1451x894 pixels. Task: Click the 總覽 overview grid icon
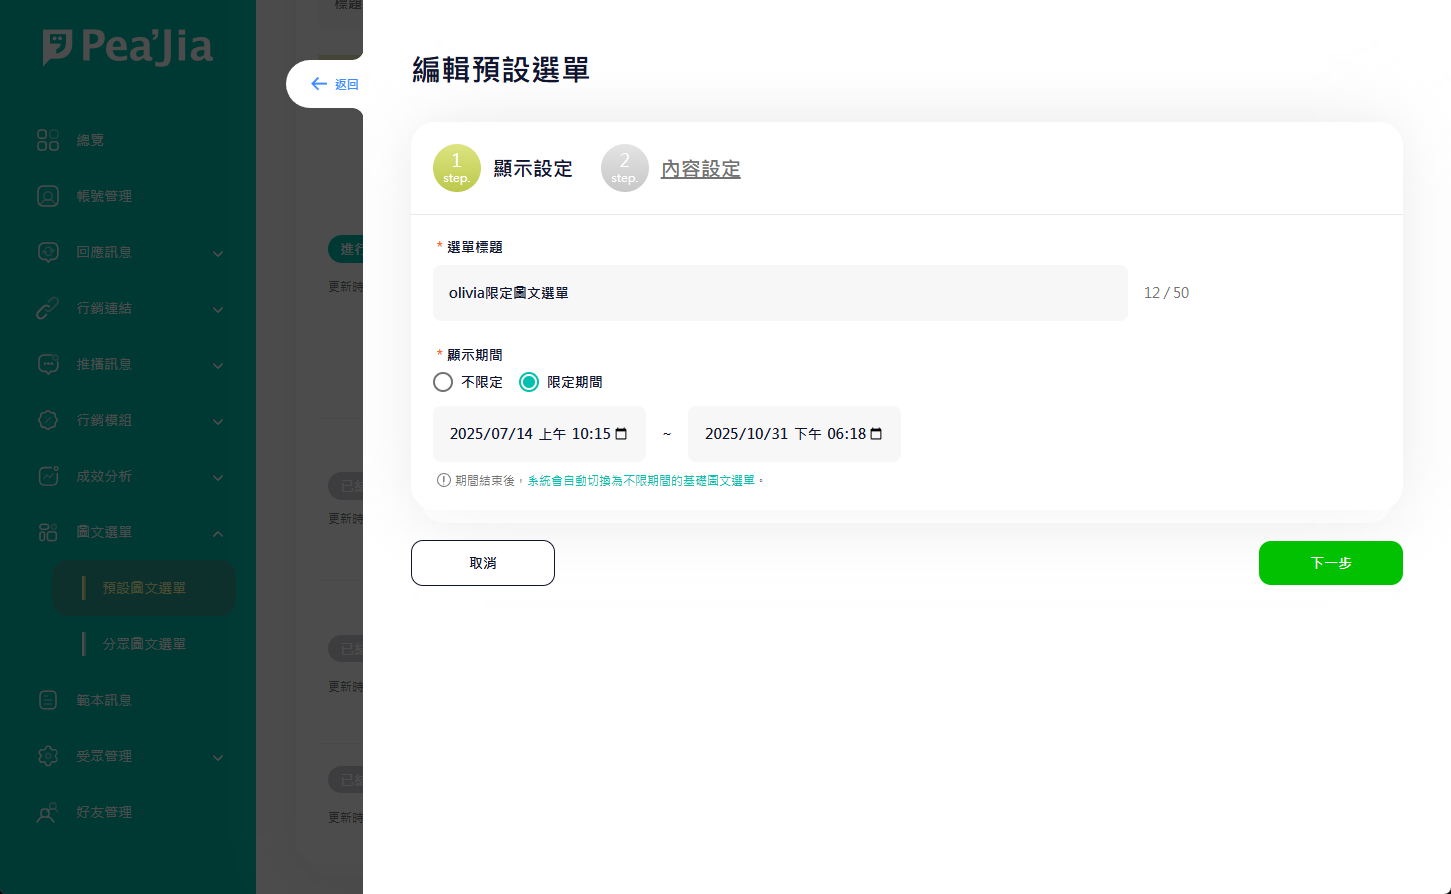[48, 140]
